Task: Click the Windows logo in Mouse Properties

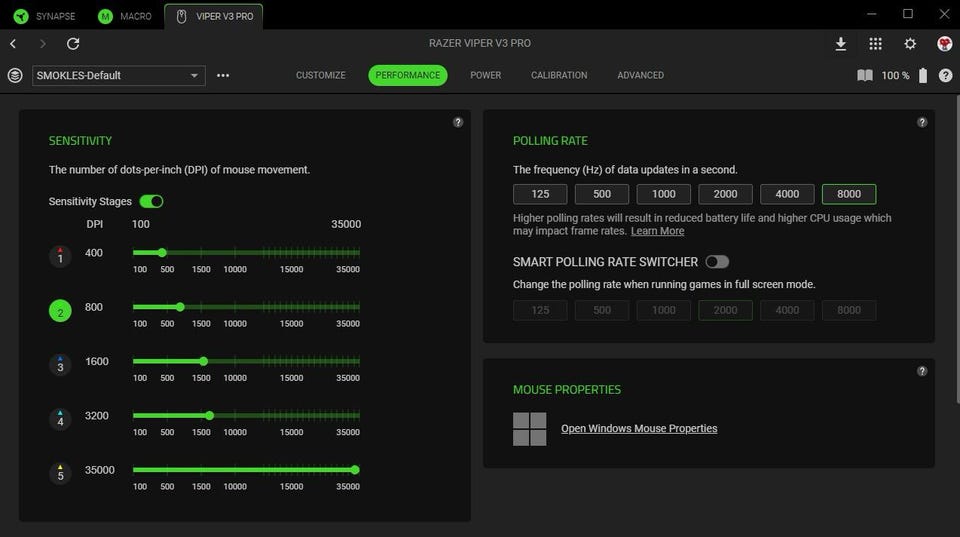Action: 529,429
